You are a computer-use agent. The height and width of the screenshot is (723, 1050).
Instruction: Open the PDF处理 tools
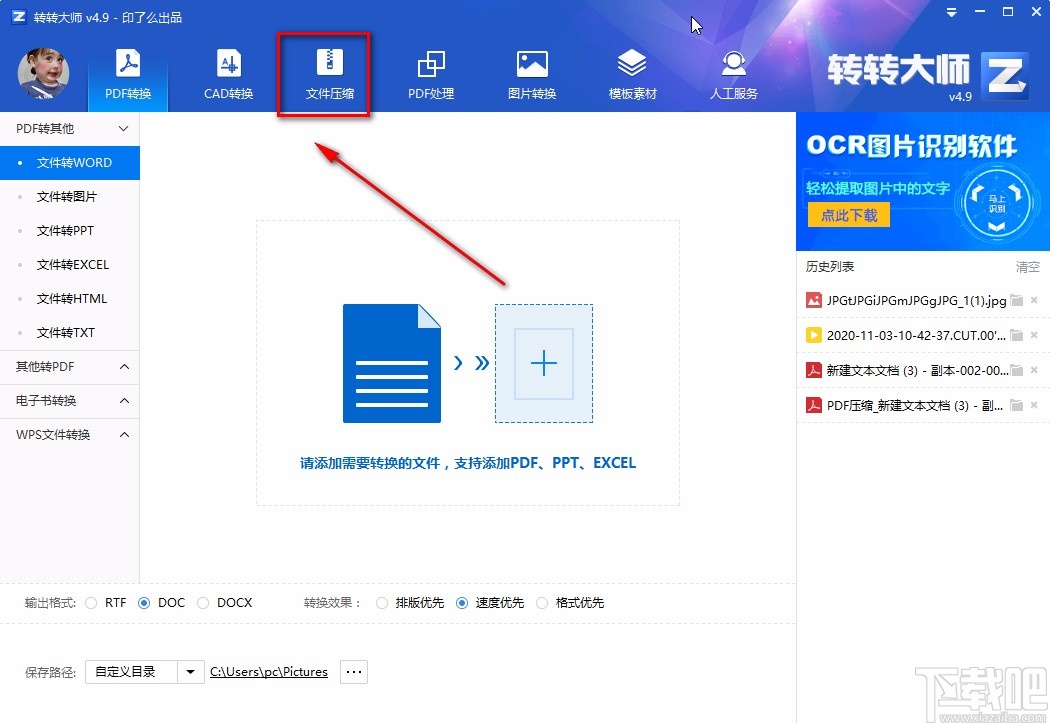pyautogui.click(x=431, y=73)
